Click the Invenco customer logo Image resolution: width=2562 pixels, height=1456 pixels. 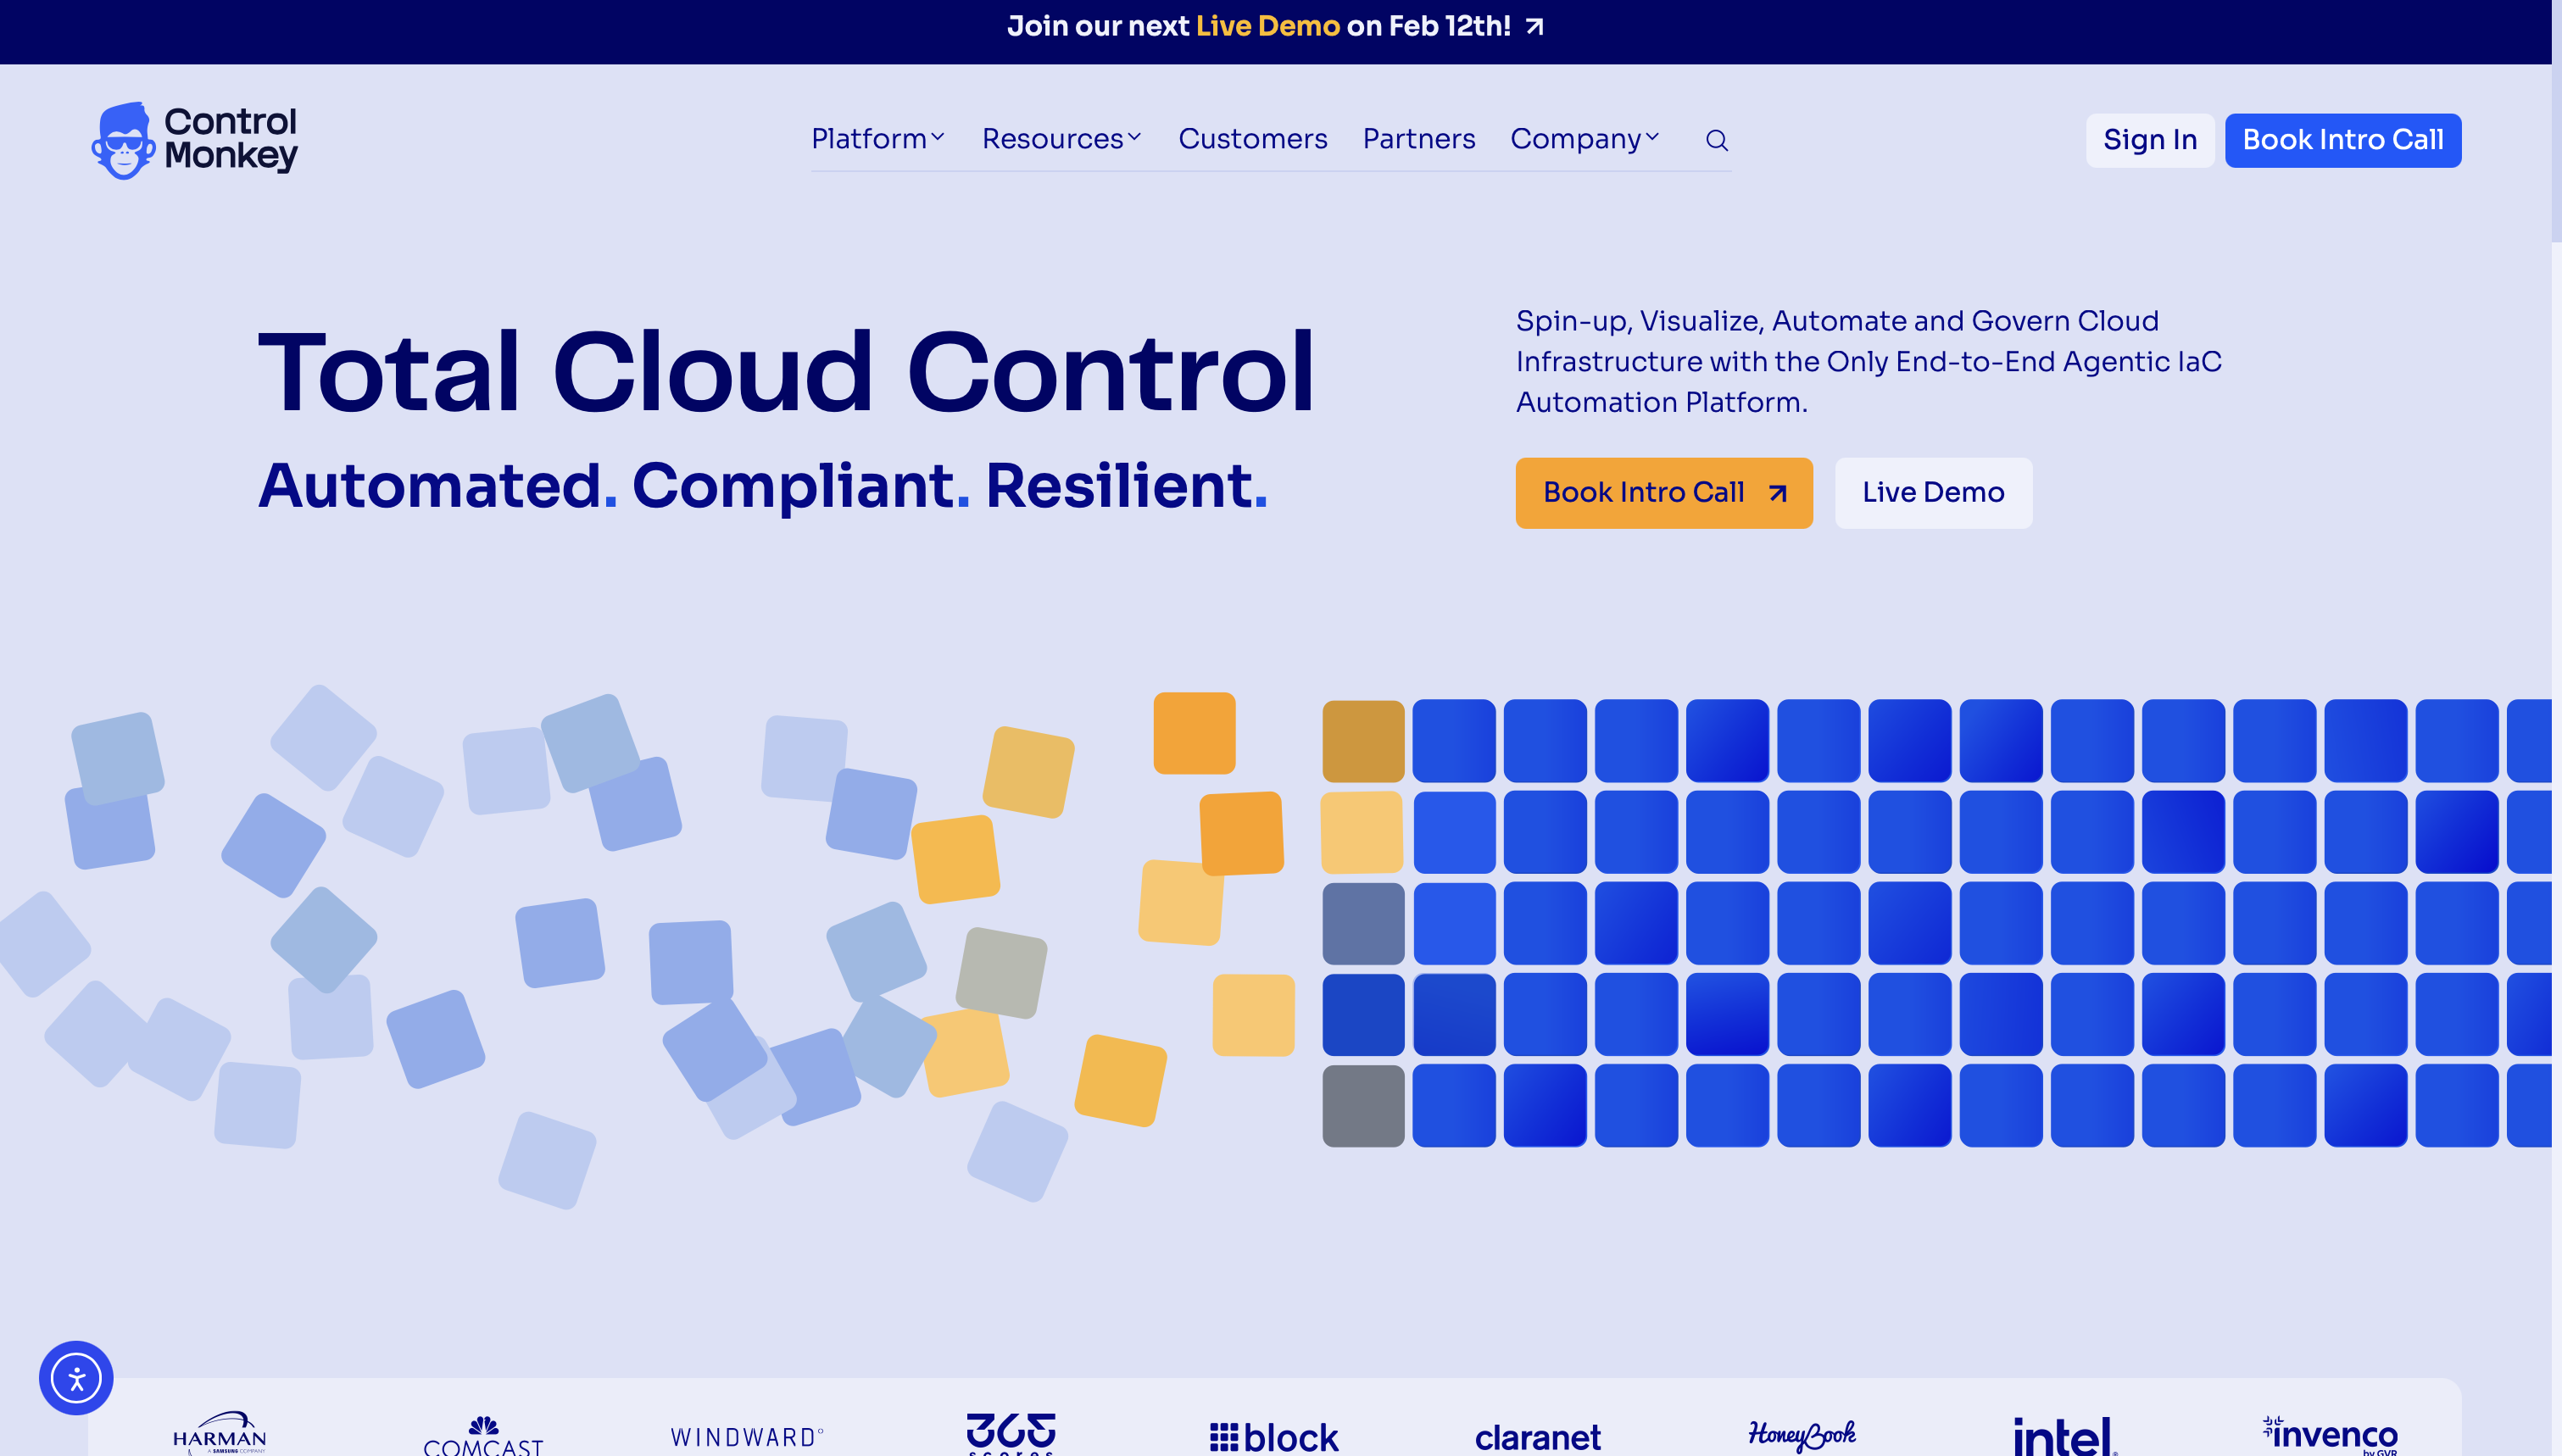(2330, 1435)
